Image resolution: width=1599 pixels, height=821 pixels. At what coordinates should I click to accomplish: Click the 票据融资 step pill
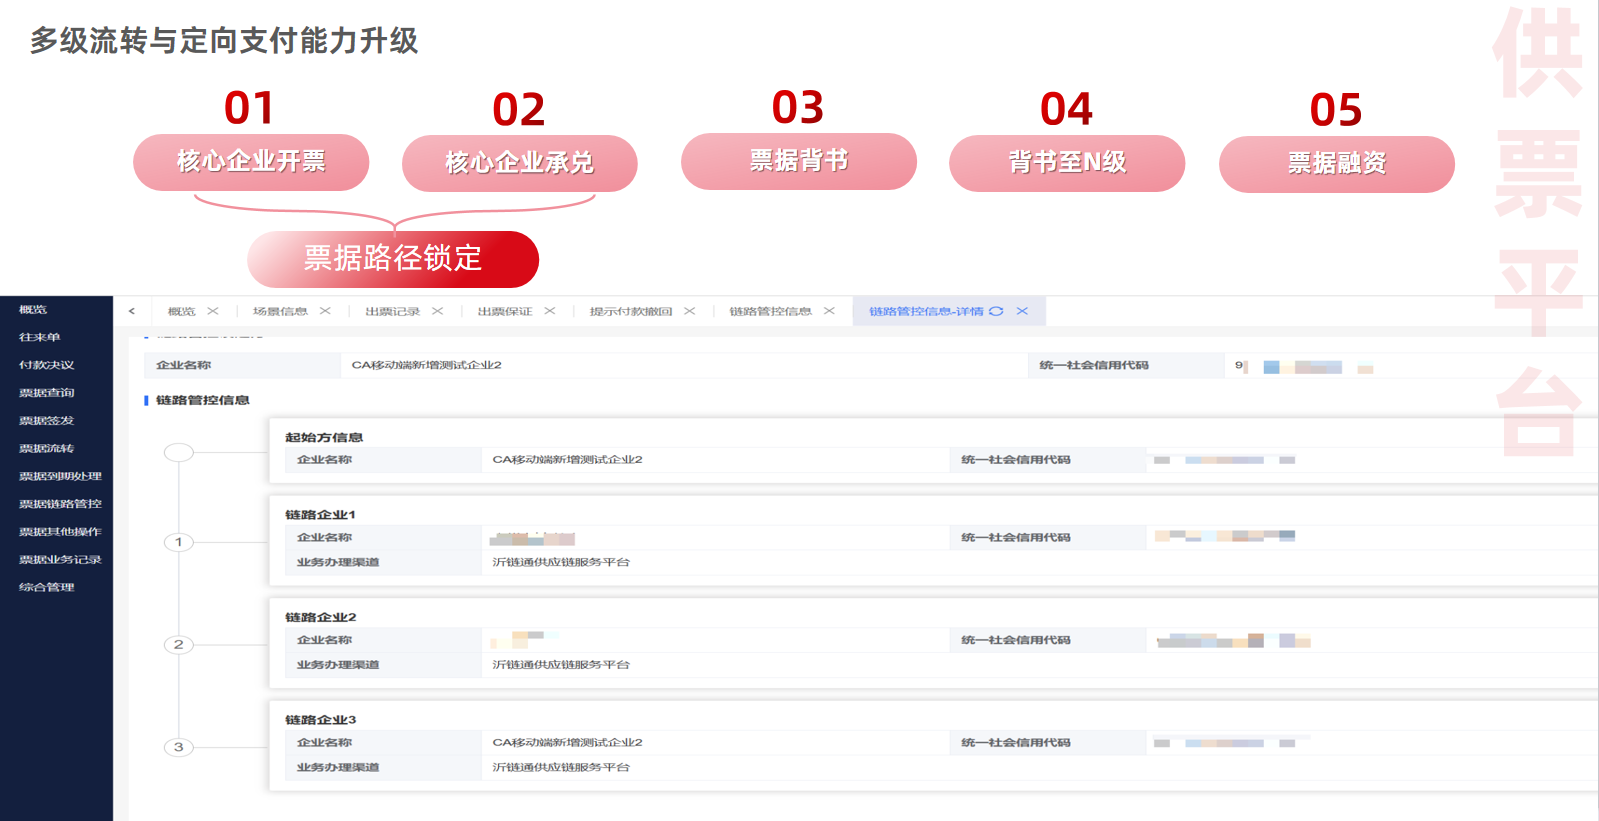tap(1337, 164)
